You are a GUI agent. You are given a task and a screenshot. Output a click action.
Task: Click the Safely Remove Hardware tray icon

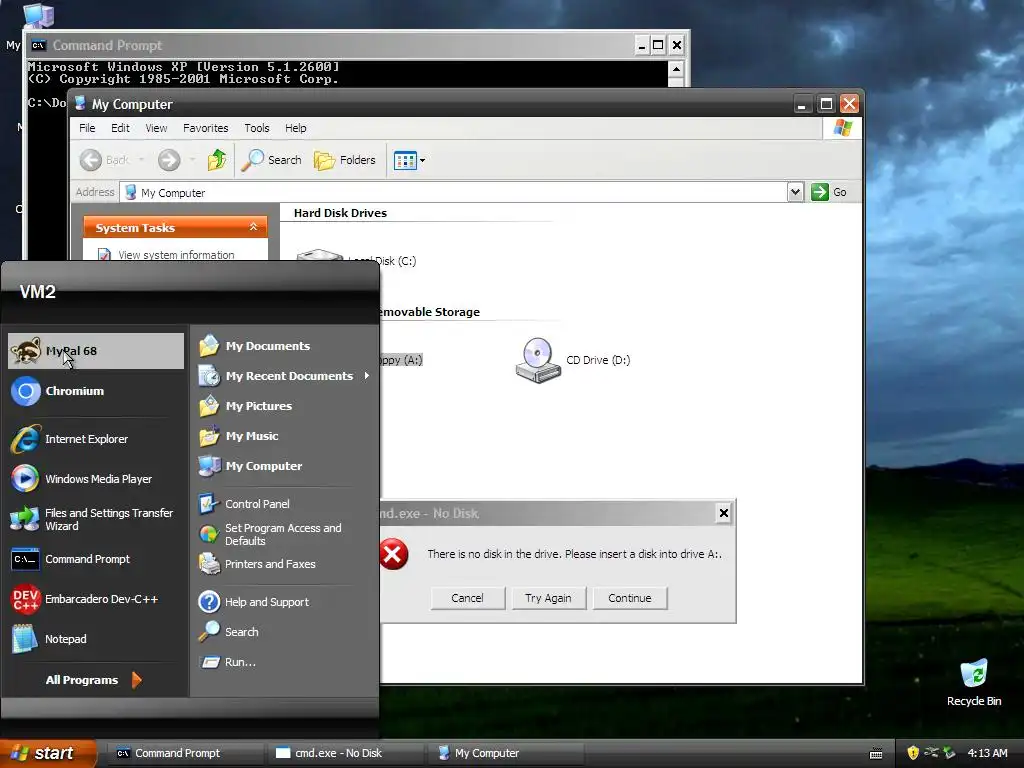click(x=949, y=753)
